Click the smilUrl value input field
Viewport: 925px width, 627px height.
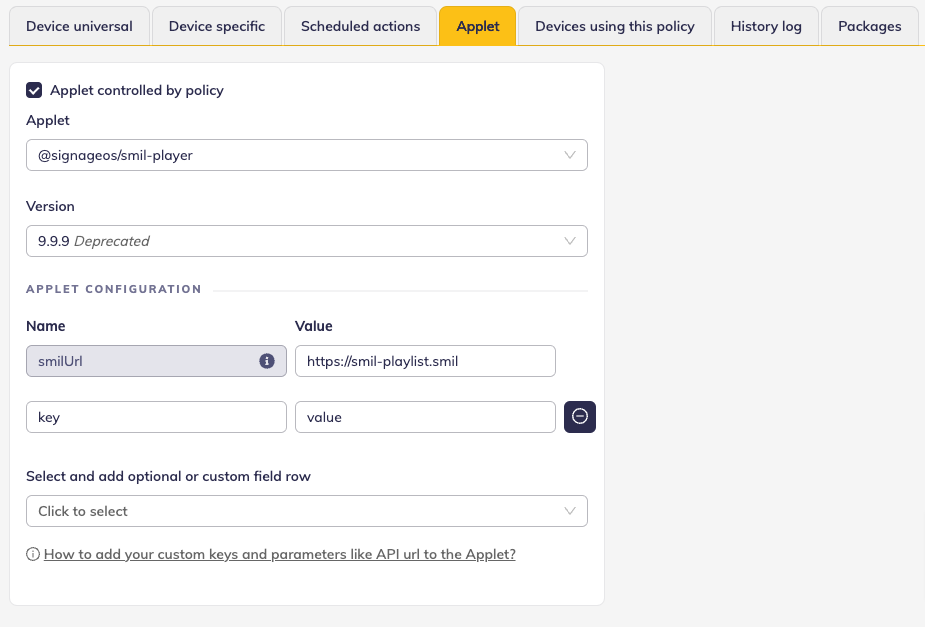[x=425, y=361]
